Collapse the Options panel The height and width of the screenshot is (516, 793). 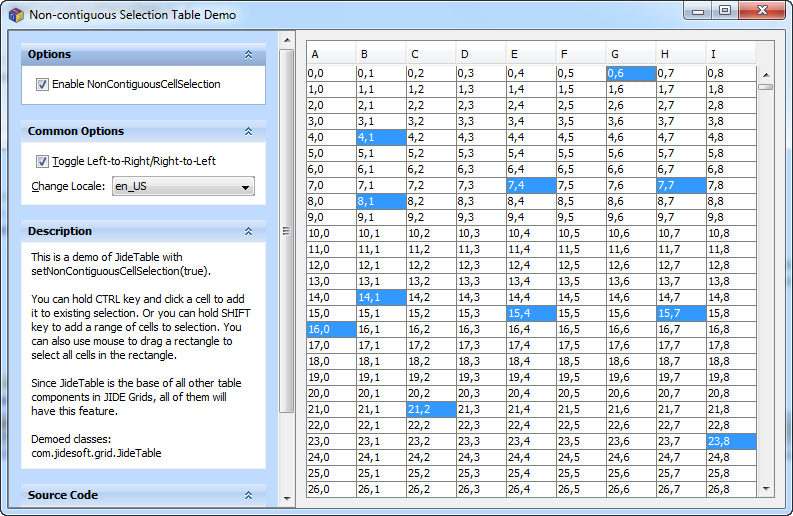[248, 55]
